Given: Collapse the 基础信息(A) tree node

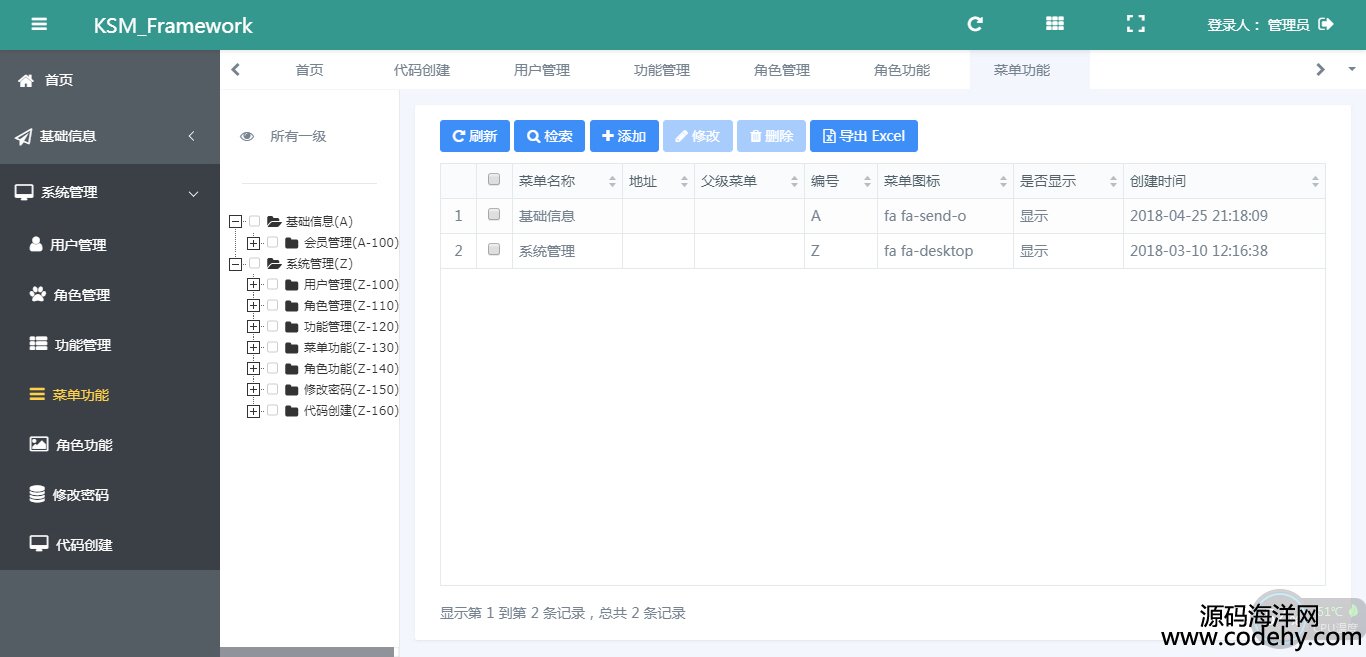Looking at the screenshot, I should tap(235, 222).
